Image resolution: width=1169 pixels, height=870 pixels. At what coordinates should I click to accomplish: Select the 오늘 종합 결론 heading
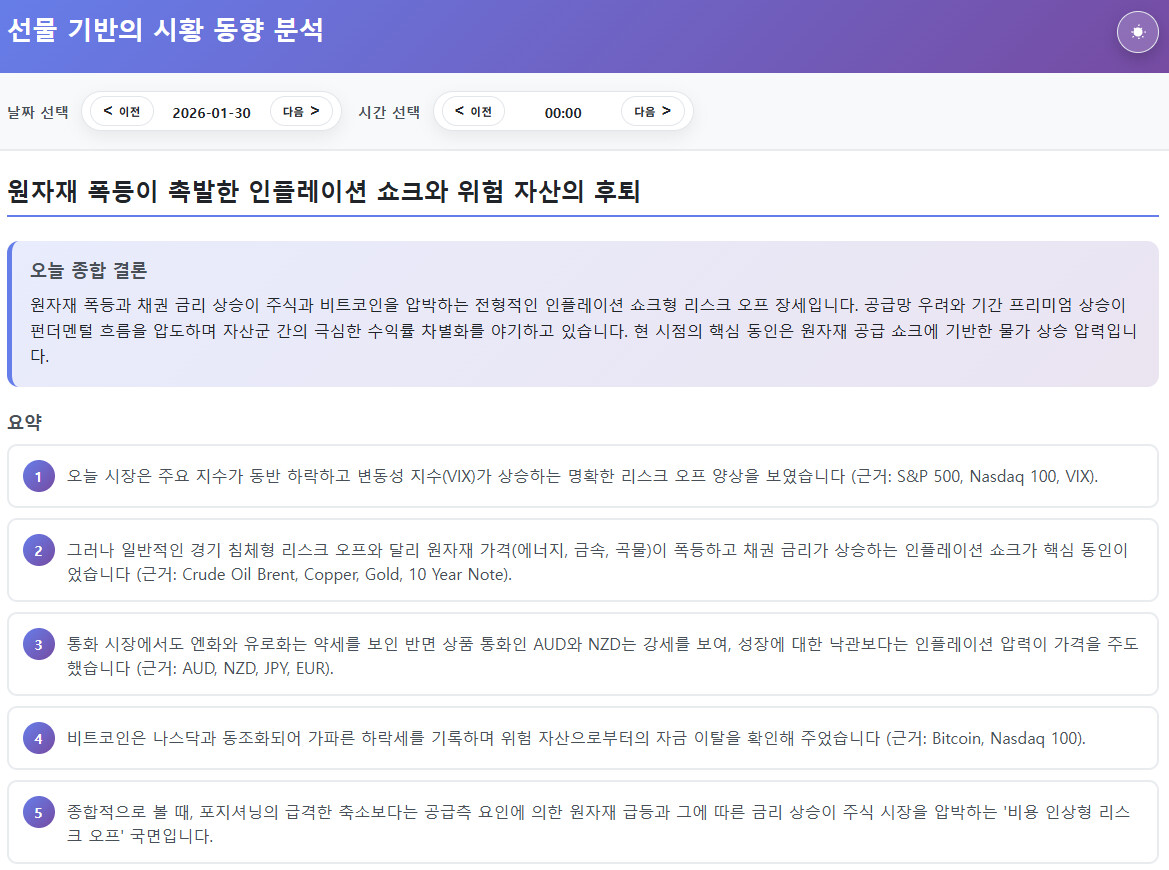pyautogui.click(x=89, y=270)
